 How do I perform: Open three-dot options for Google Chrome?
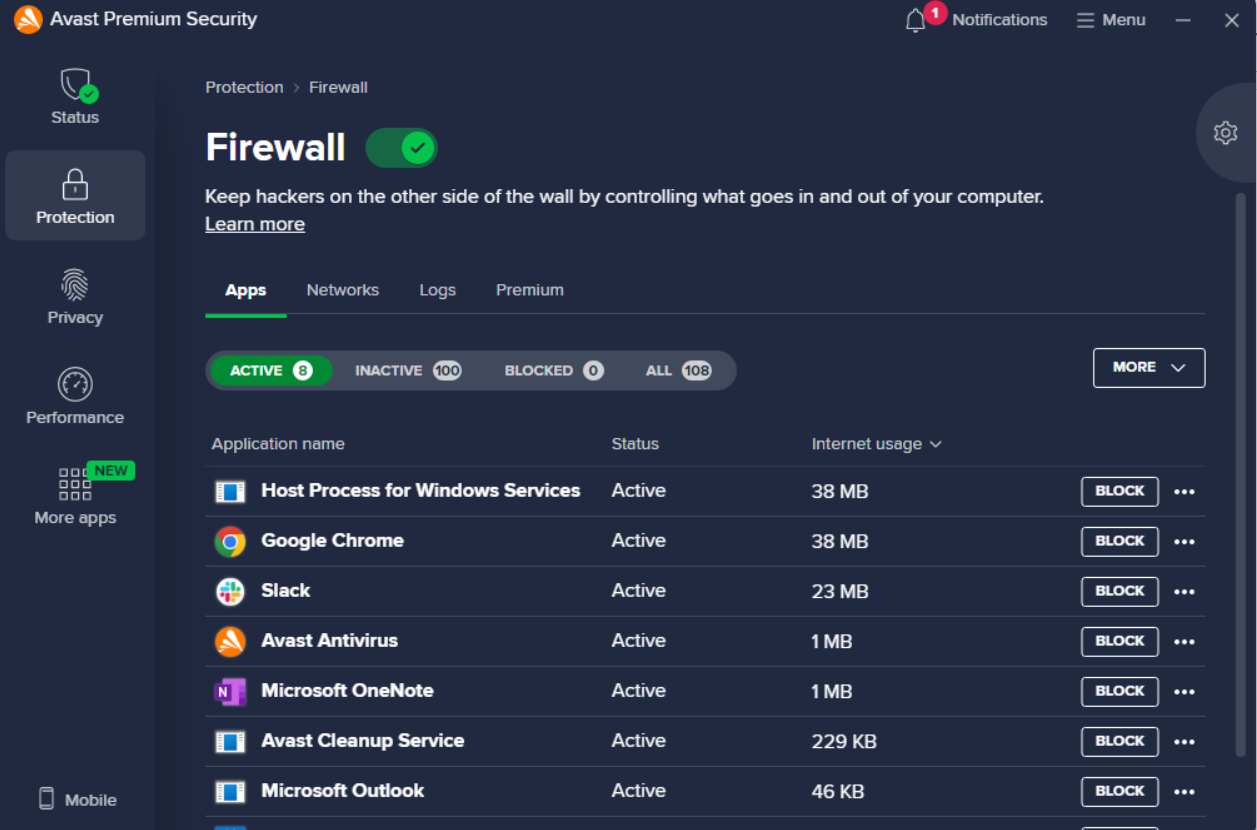pyautogui.click(x=1184, y=542)
